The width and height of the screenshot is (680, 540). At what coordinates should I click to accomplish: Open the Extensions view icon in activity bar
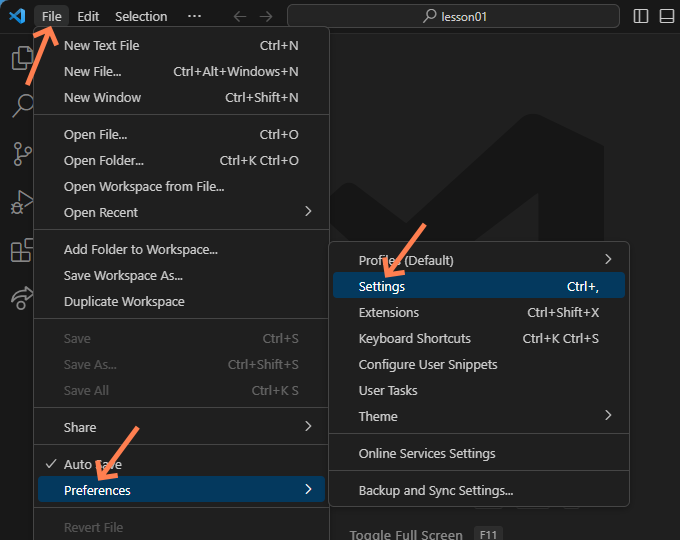[x=22, y=250]
